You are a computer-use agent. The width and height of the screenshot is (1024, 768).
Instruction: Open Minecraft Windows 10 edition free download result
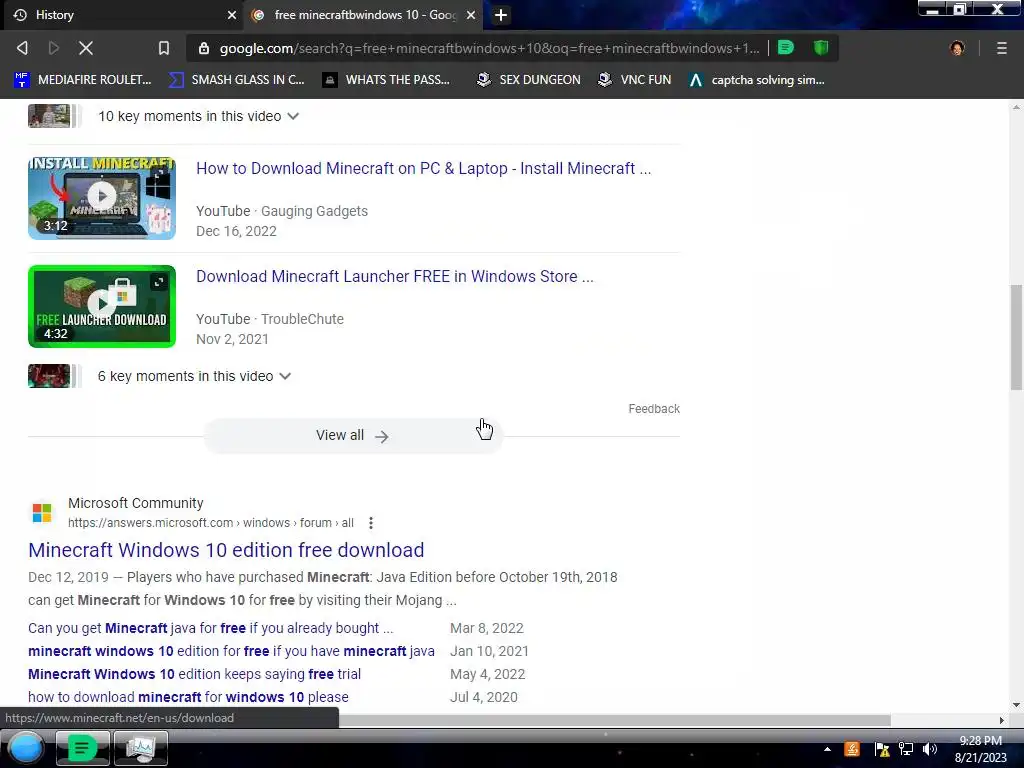click(226, 550)
